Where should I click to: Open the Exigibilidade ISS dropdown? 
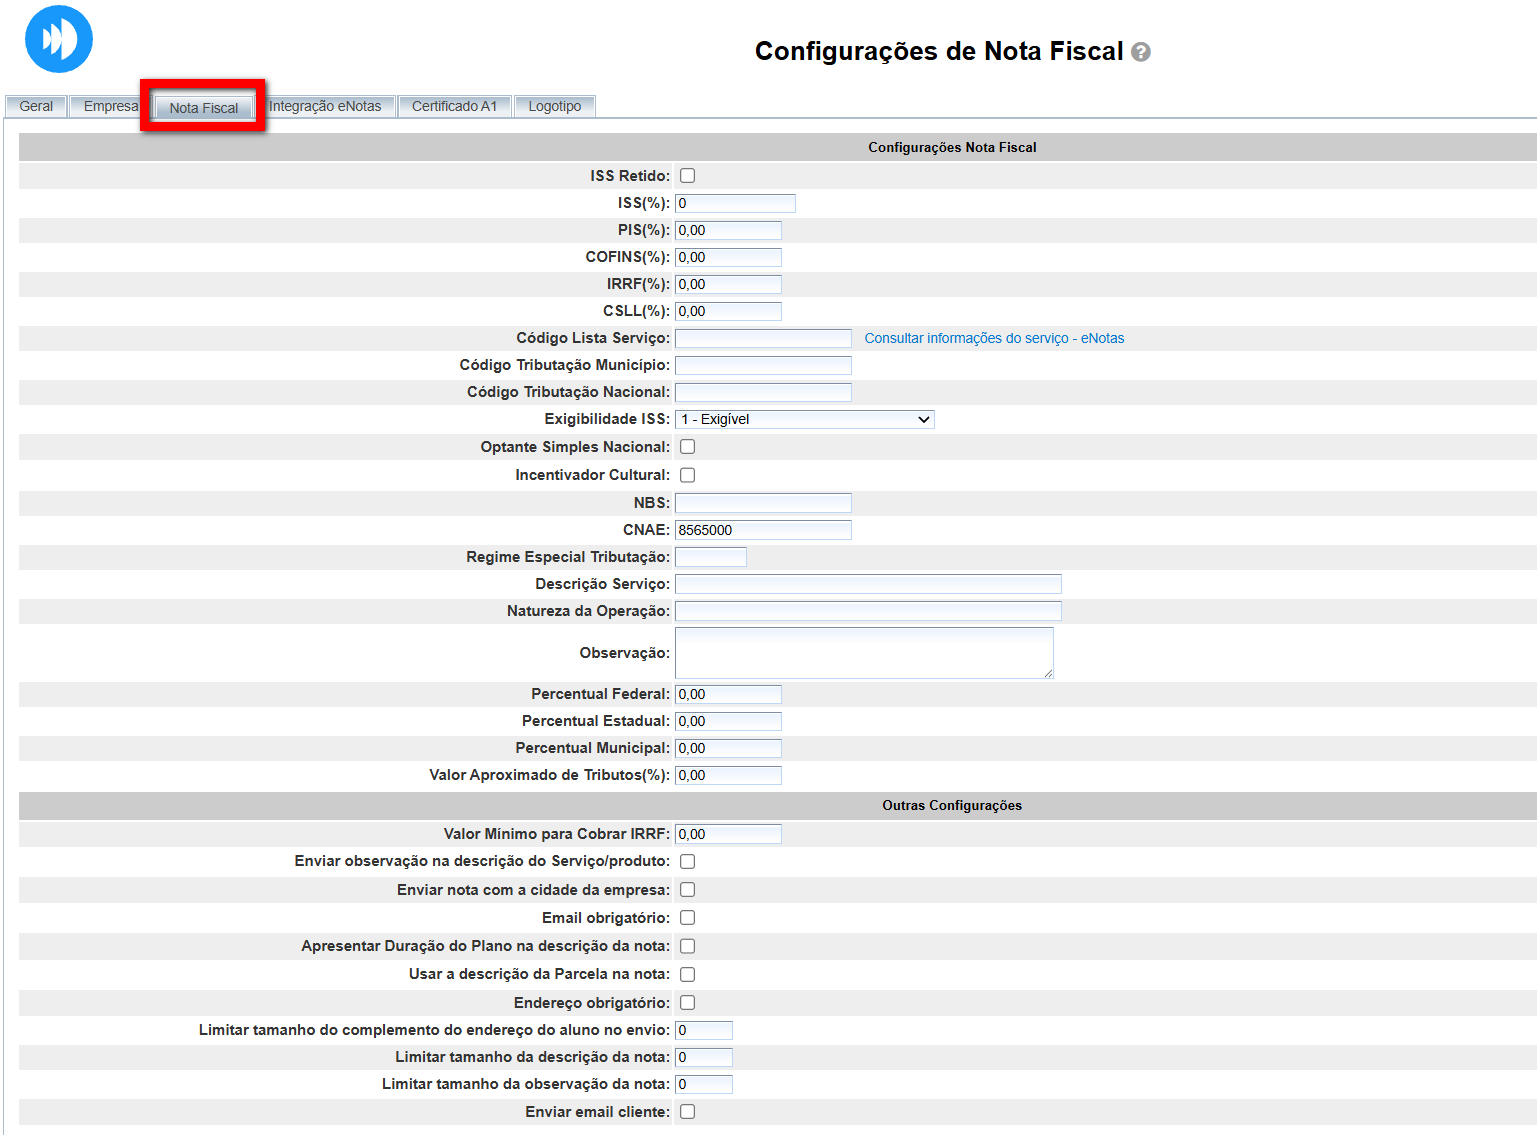[x=804, y=420]
